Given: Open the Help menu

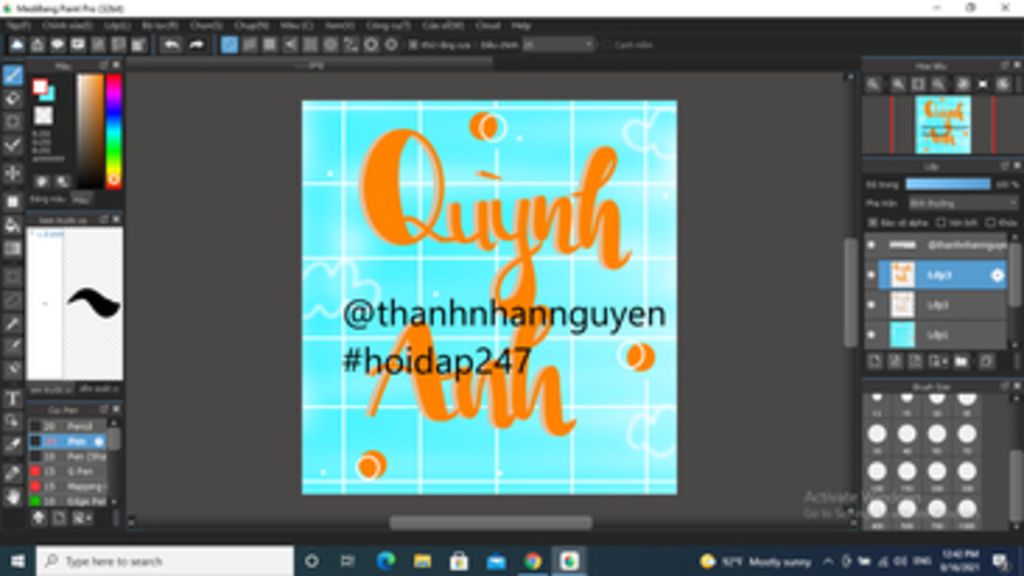Looking at the screenshot, I should [520, 25].
